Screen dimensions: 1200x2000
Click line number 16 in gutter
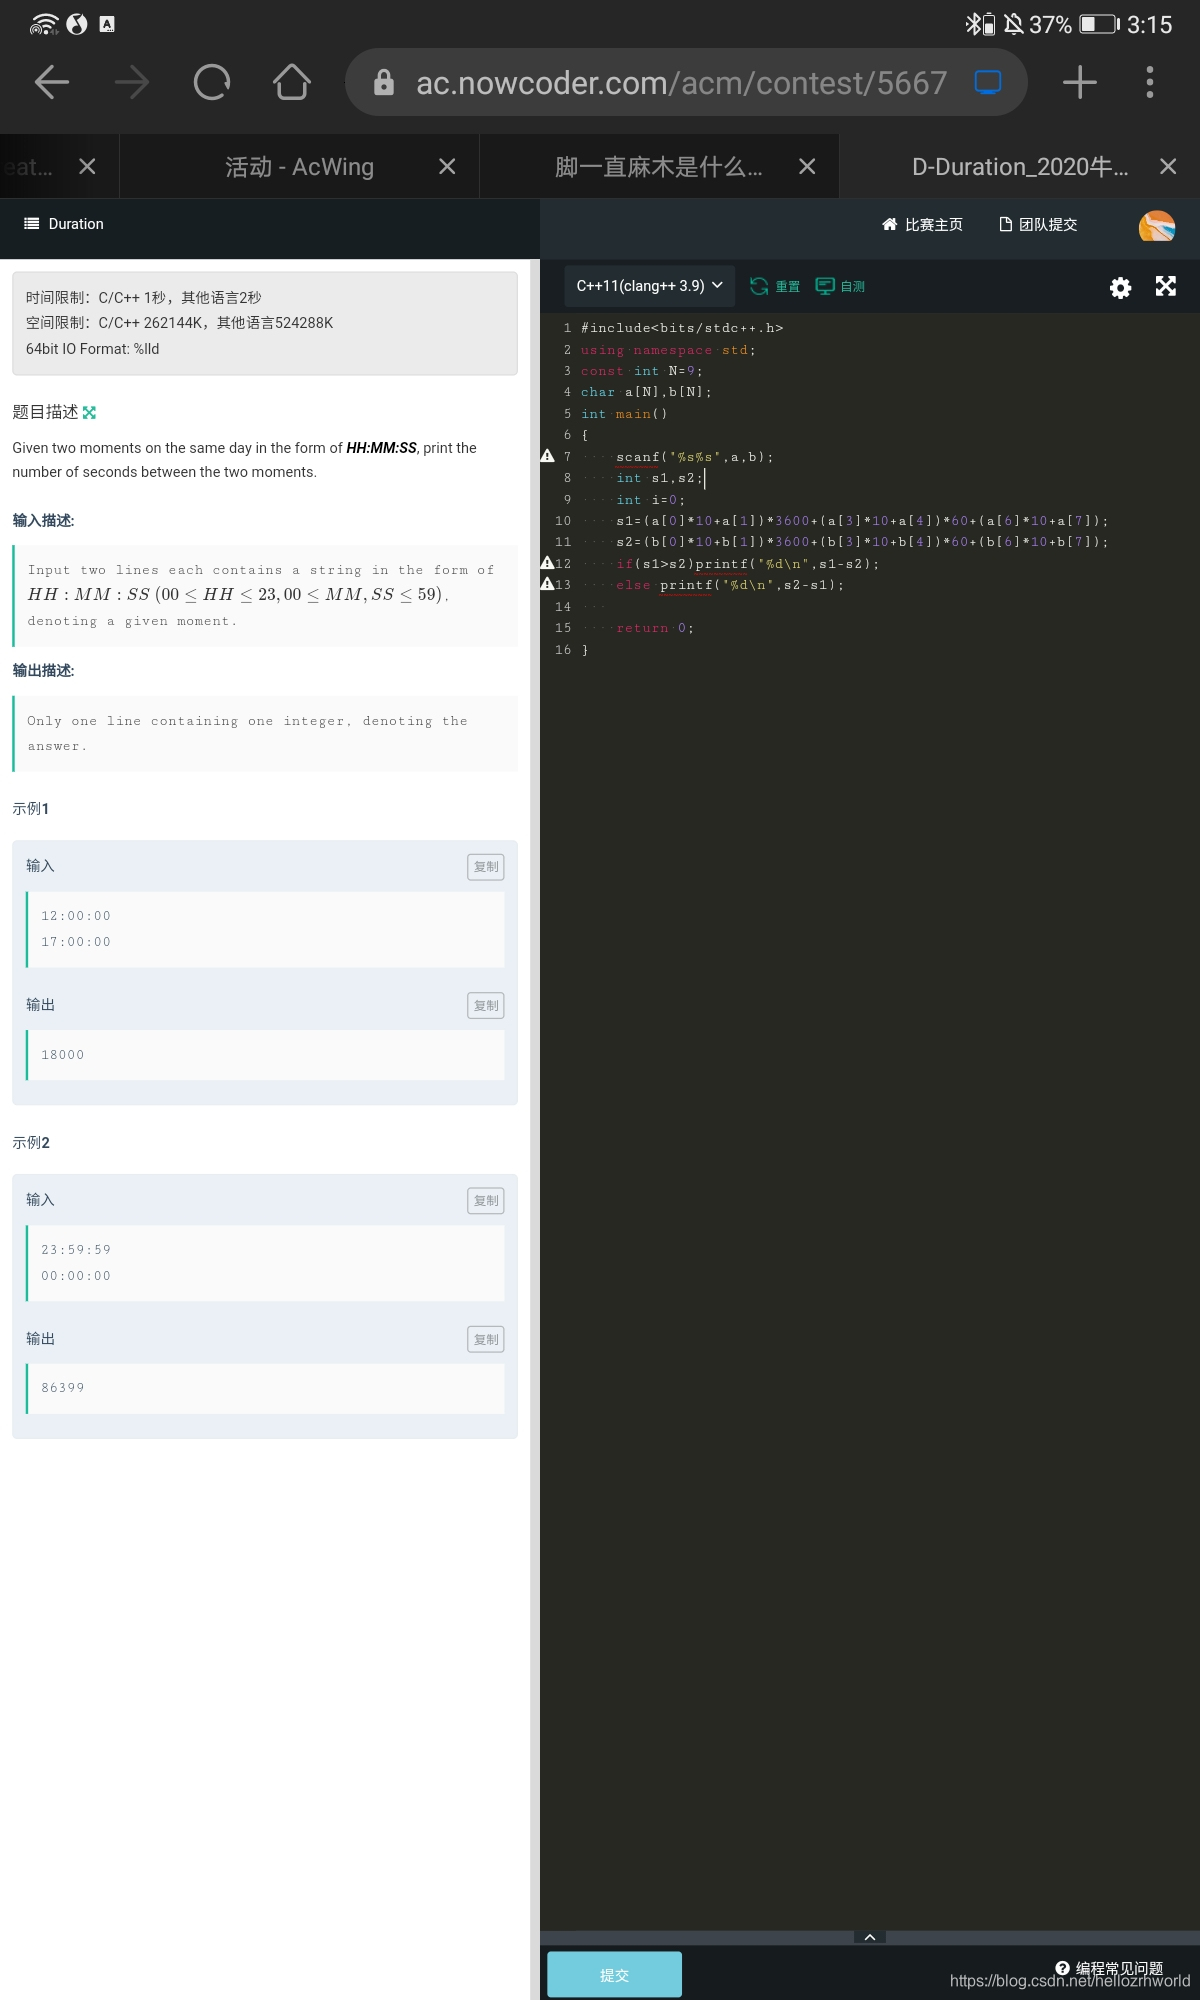coord(563,650)
